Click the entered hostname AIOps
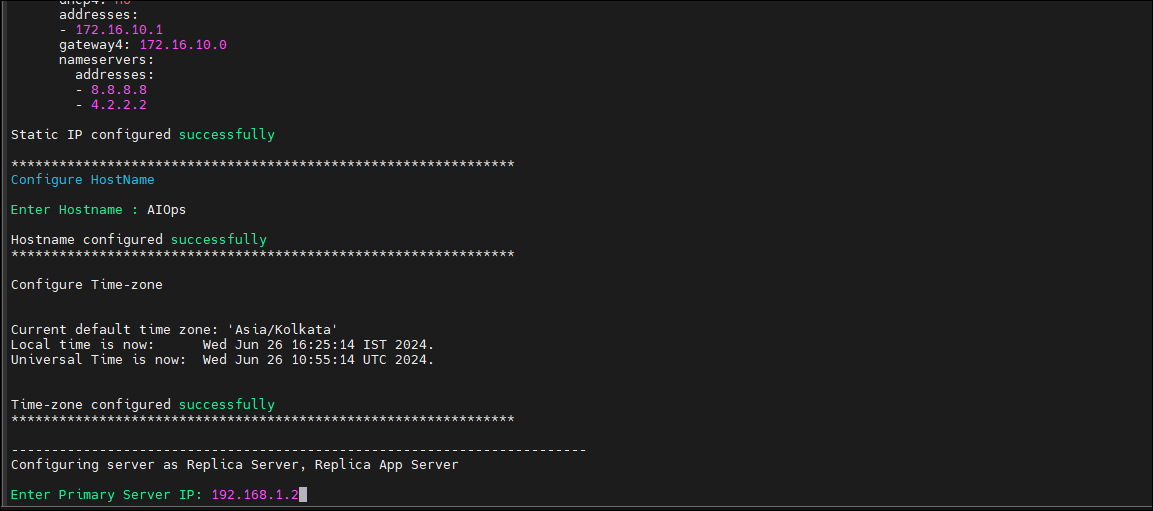 coord(166,210)
